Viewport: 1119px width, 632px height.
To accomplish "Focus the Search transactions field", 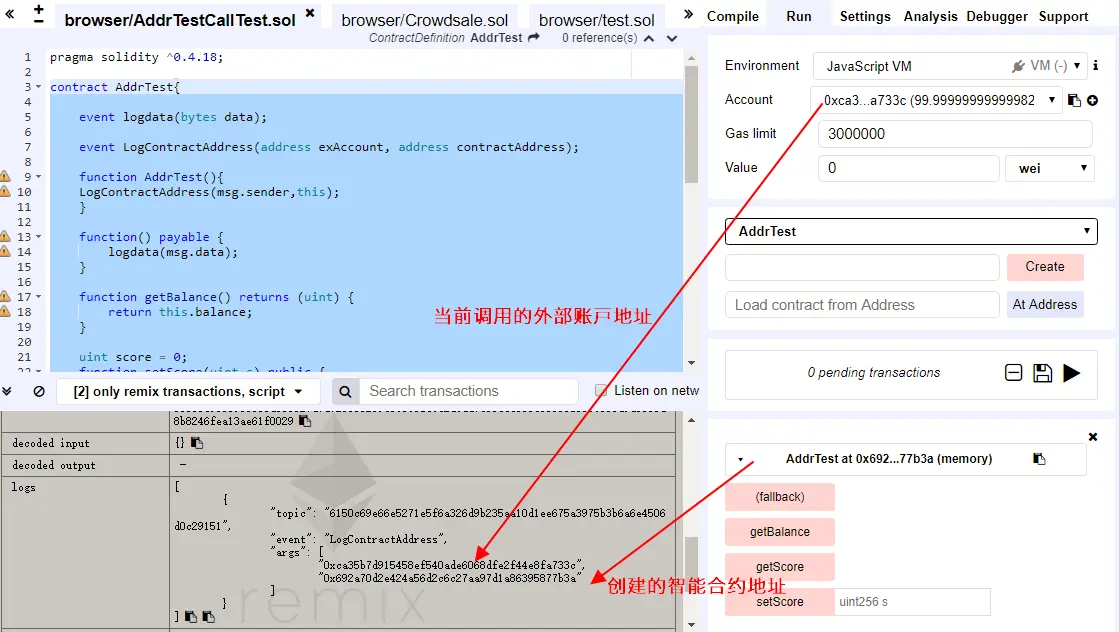I will click(x=468, y=391).
